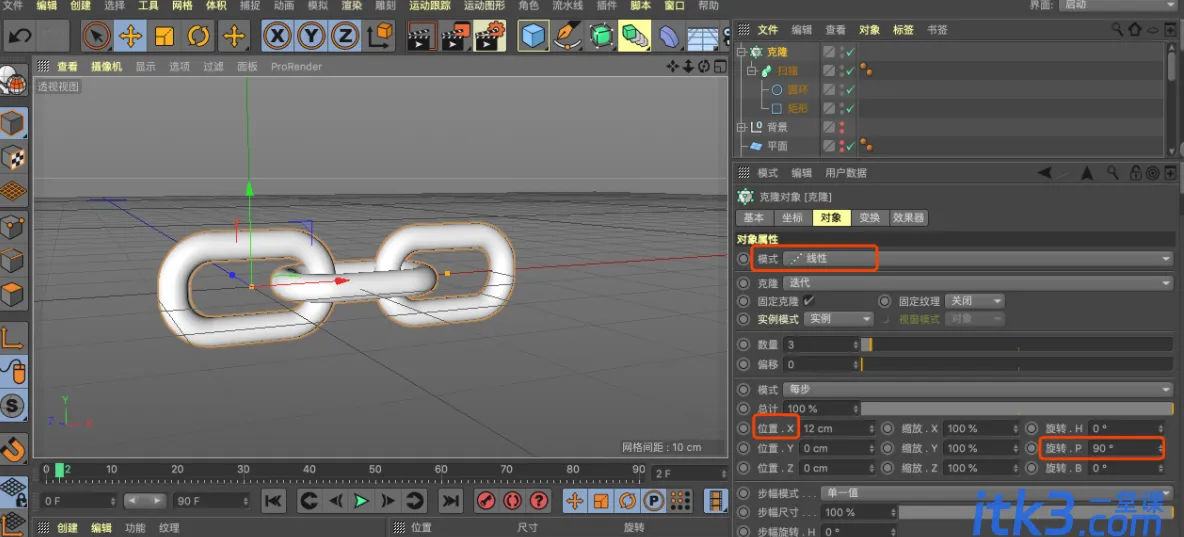
Task: Switch to the 基本 tab
Action: pyautogui.click(x=754, y=218)
